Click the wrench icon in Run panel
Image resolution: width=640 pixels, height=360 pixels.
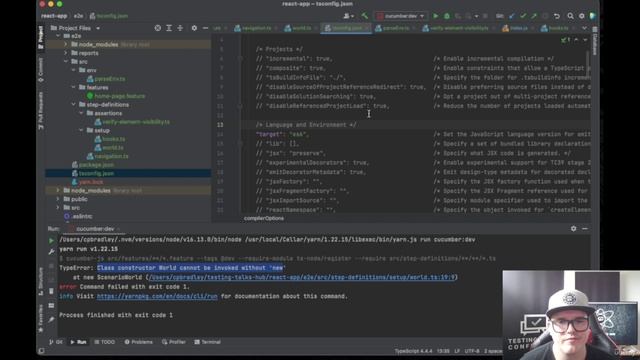(51, 252)
